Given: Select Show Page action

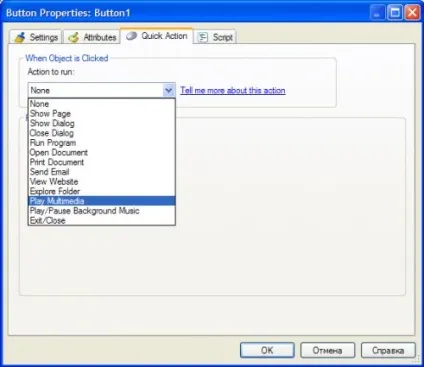Looking at the screenshot, I should [x=102, y=113].
